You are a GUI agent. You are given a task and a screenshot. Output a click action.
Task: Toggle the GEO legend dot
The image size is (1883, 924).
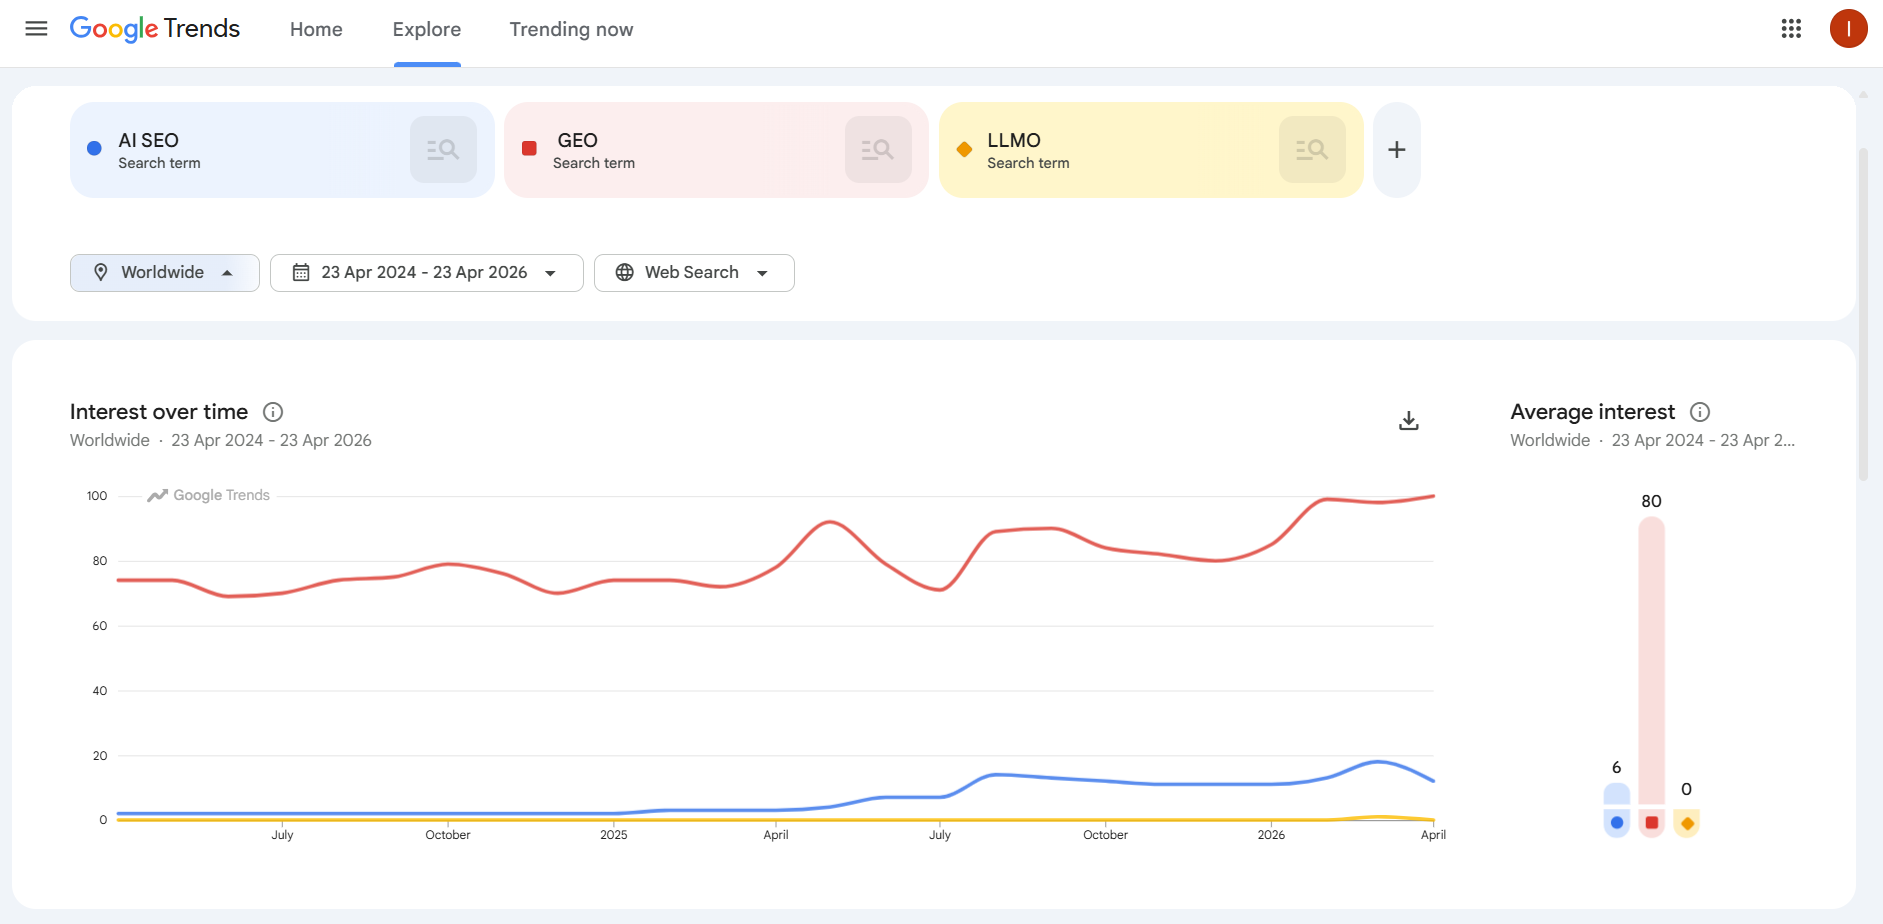click(1652, 822)
